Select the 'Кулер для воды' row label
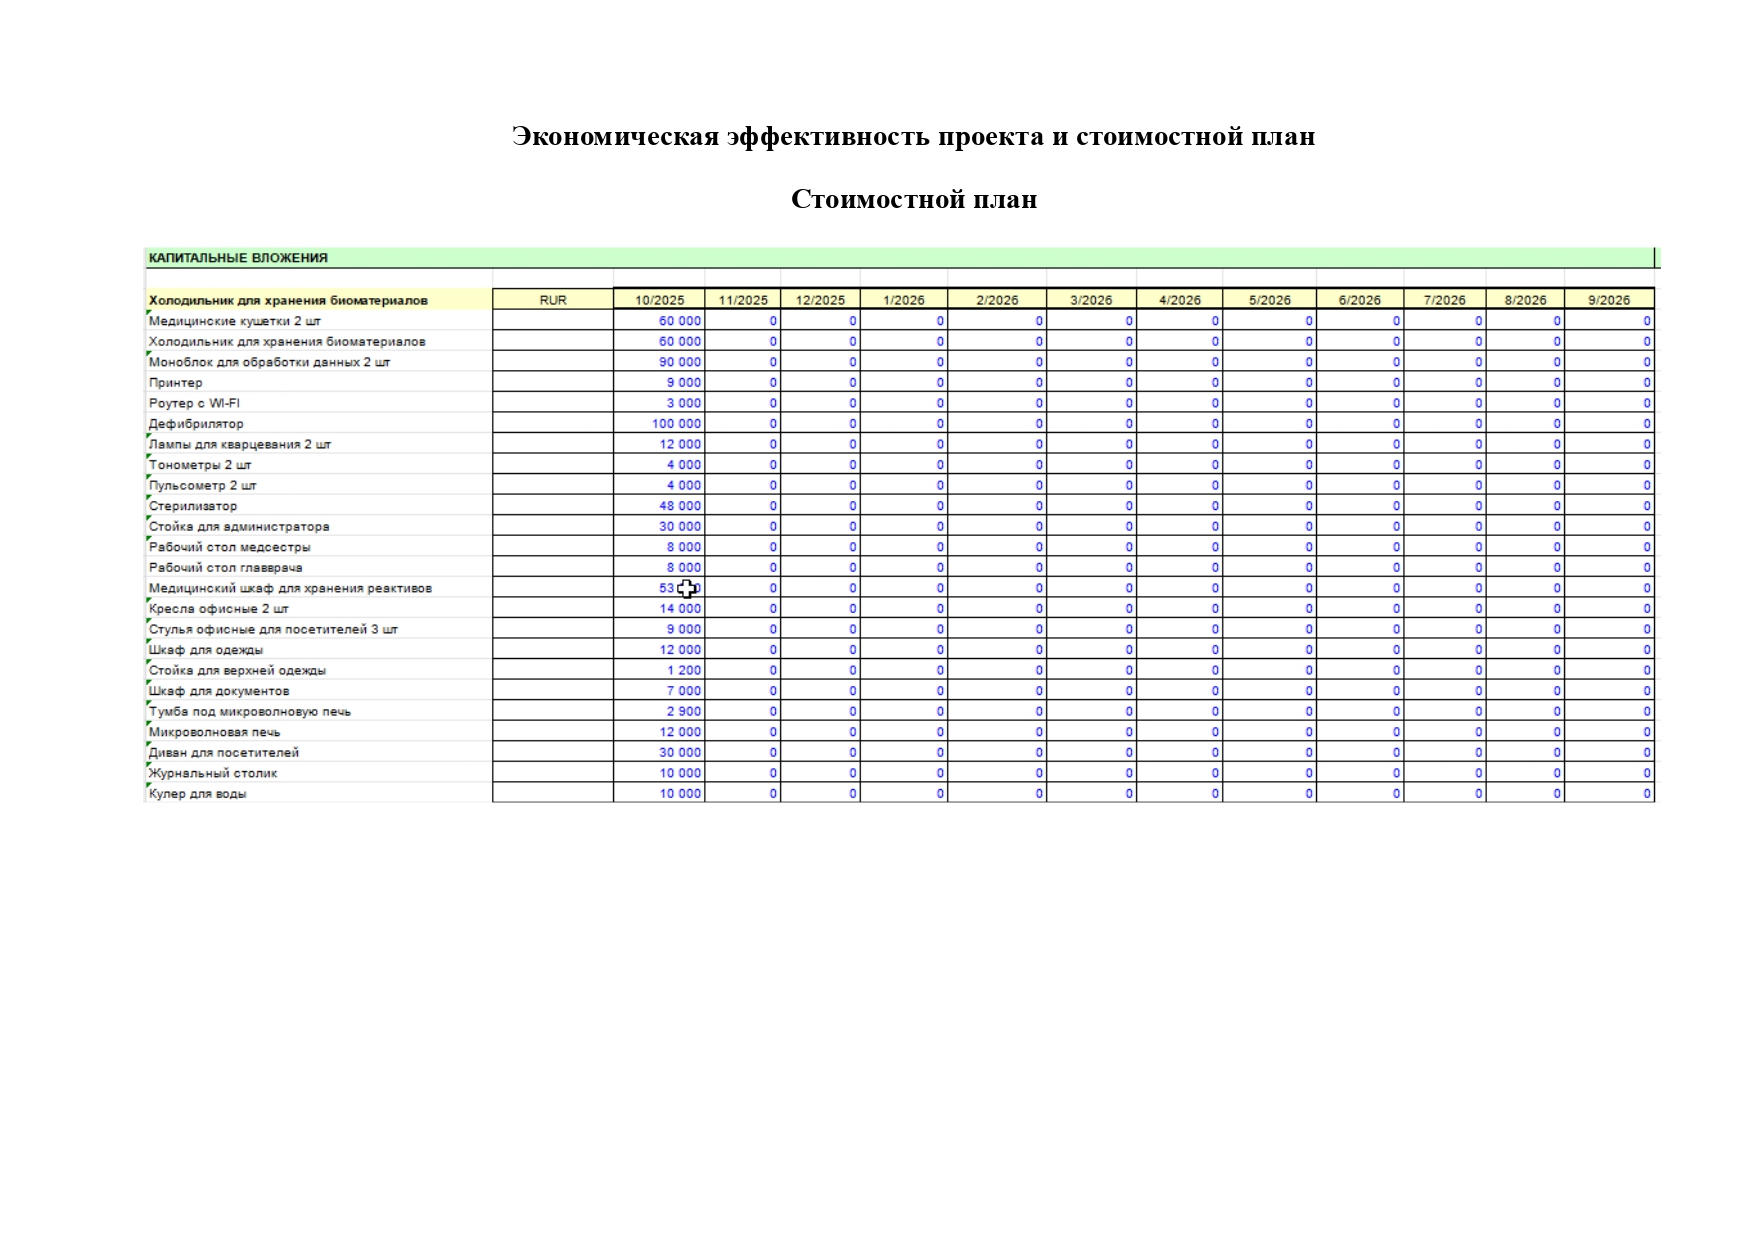 point(197,794)
